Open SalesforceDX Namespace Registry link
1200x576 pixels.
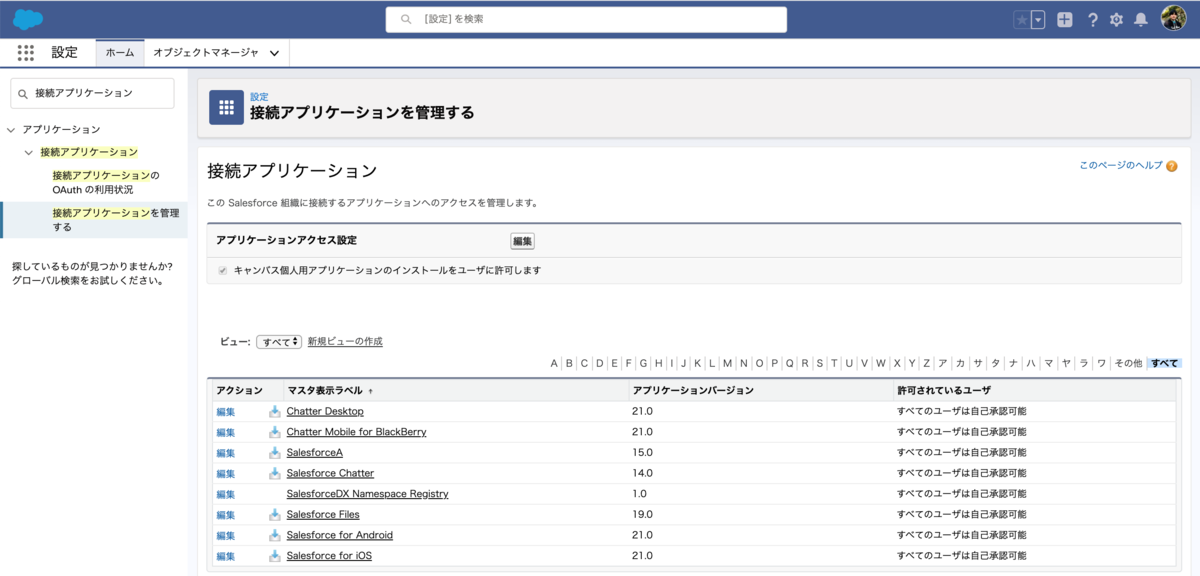coord(367,494)
